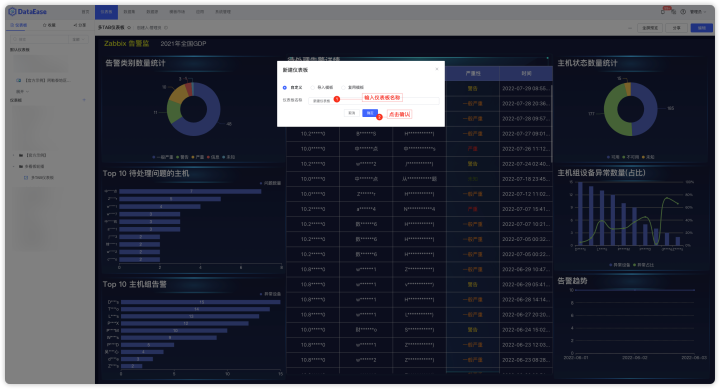This screenshot has height=389, width=720.
Task: Open the 模板市场 top navigation tab
Action: (177, 12)
